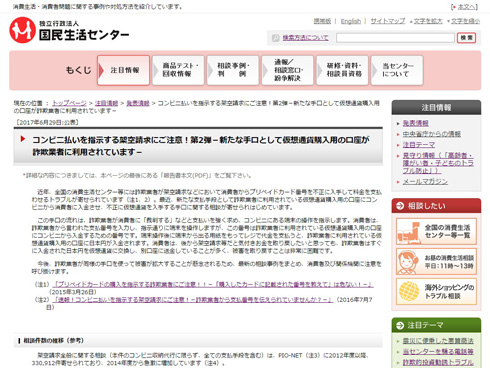Click the globe icon in 海外ショッピング banner
This screenshot has width=490, height=368.
click(x=409, y=291)
